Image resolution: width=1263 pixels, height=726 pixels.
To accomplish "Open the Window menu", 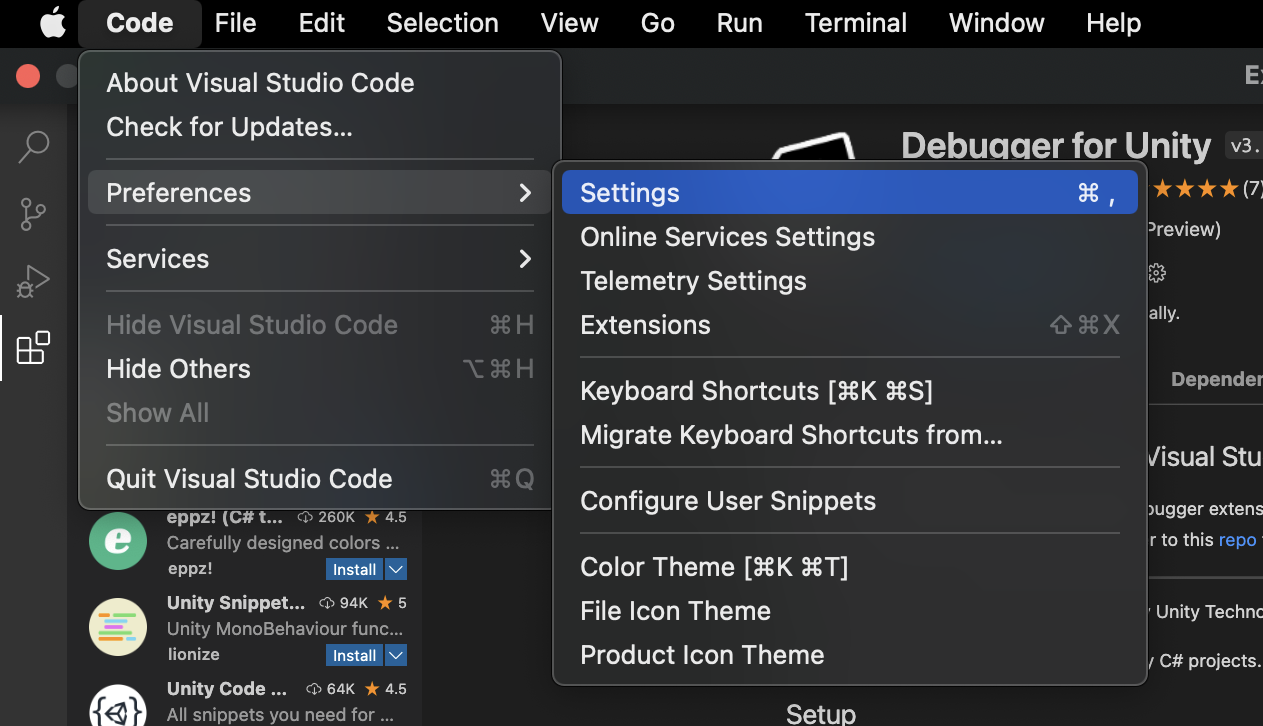I will pyautogui.click(x=997, y=23).
